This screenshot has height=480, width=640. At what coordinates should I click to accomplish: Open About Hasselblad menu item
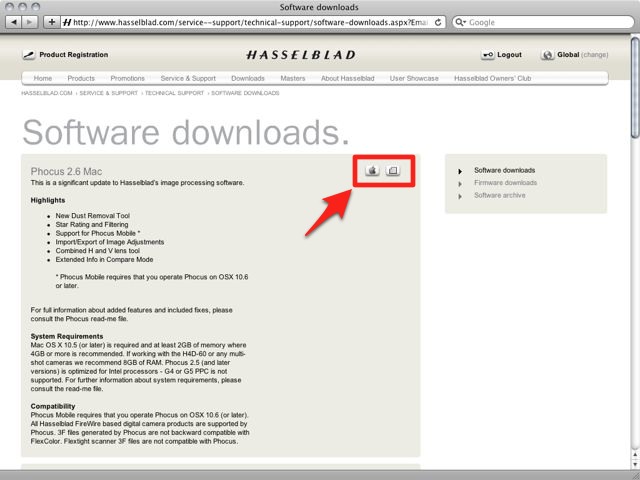tap(347, 78)
